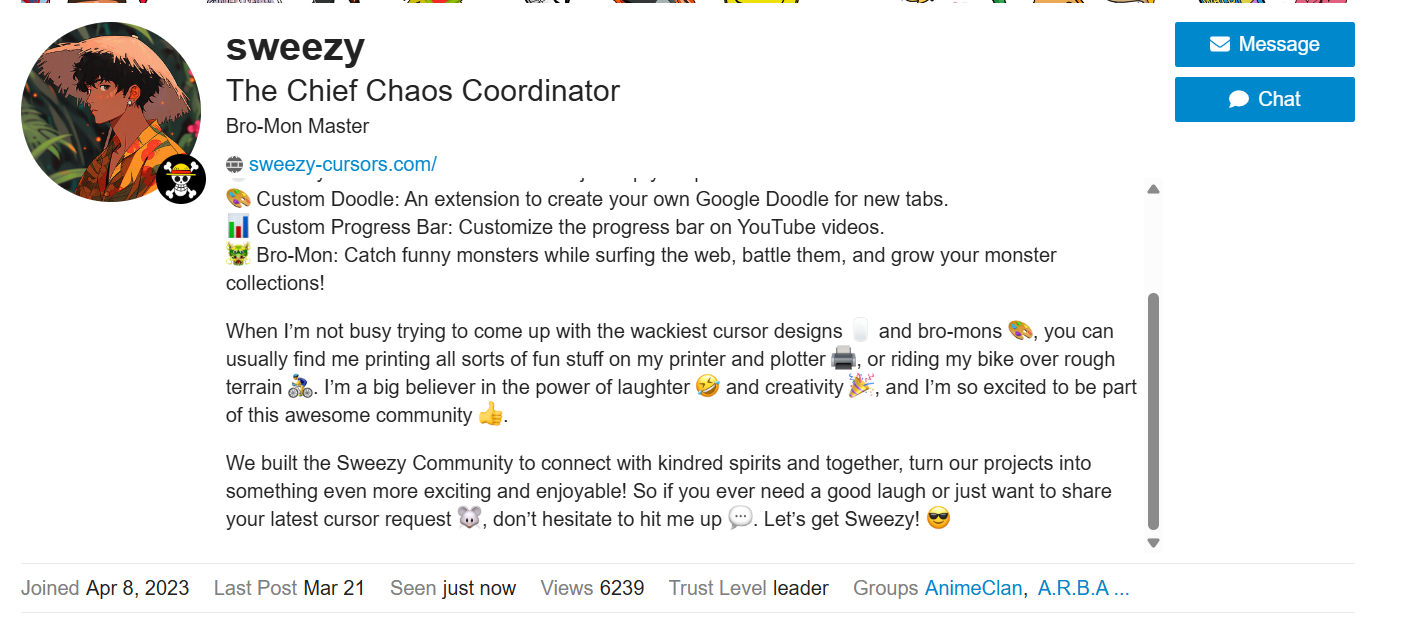
Task: Open the A.R.B.A group link
Action: pos(1084,588)
